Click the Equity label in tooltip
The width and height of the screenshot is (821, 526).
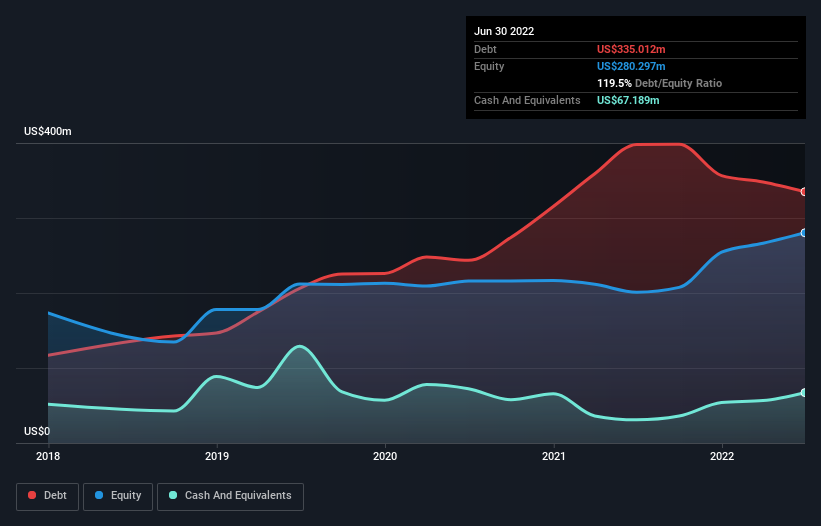pos(489,66)
